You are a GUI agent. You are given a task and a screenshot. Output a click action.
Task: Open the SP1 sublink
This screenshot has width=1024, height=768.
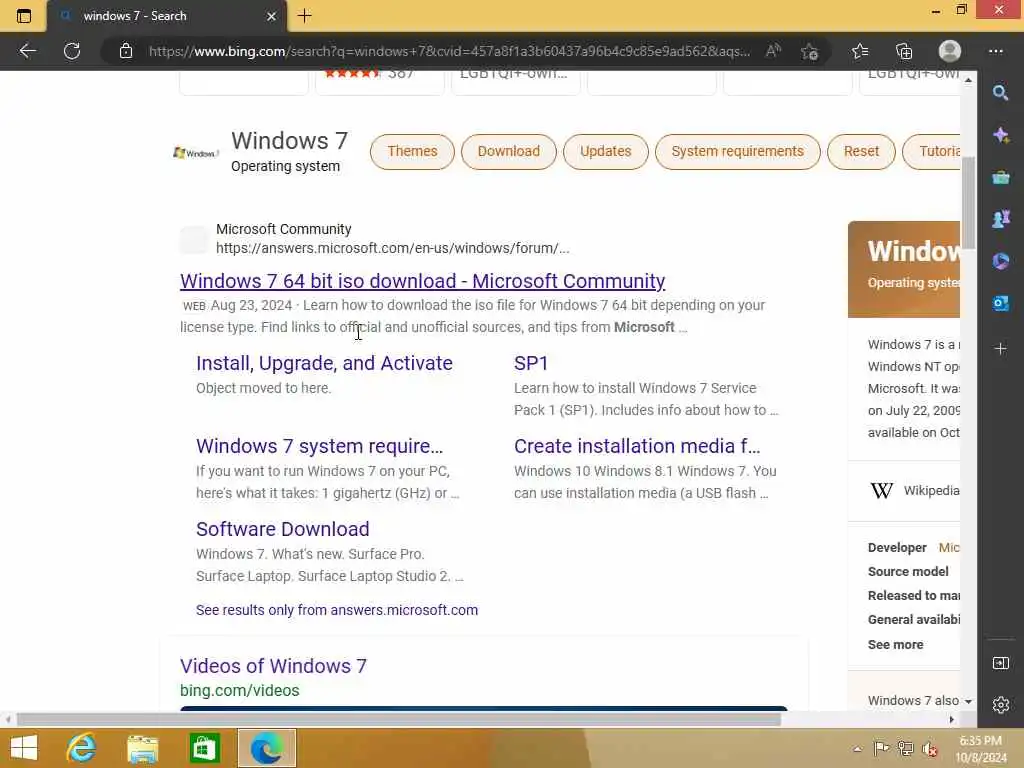coord(531,363)
